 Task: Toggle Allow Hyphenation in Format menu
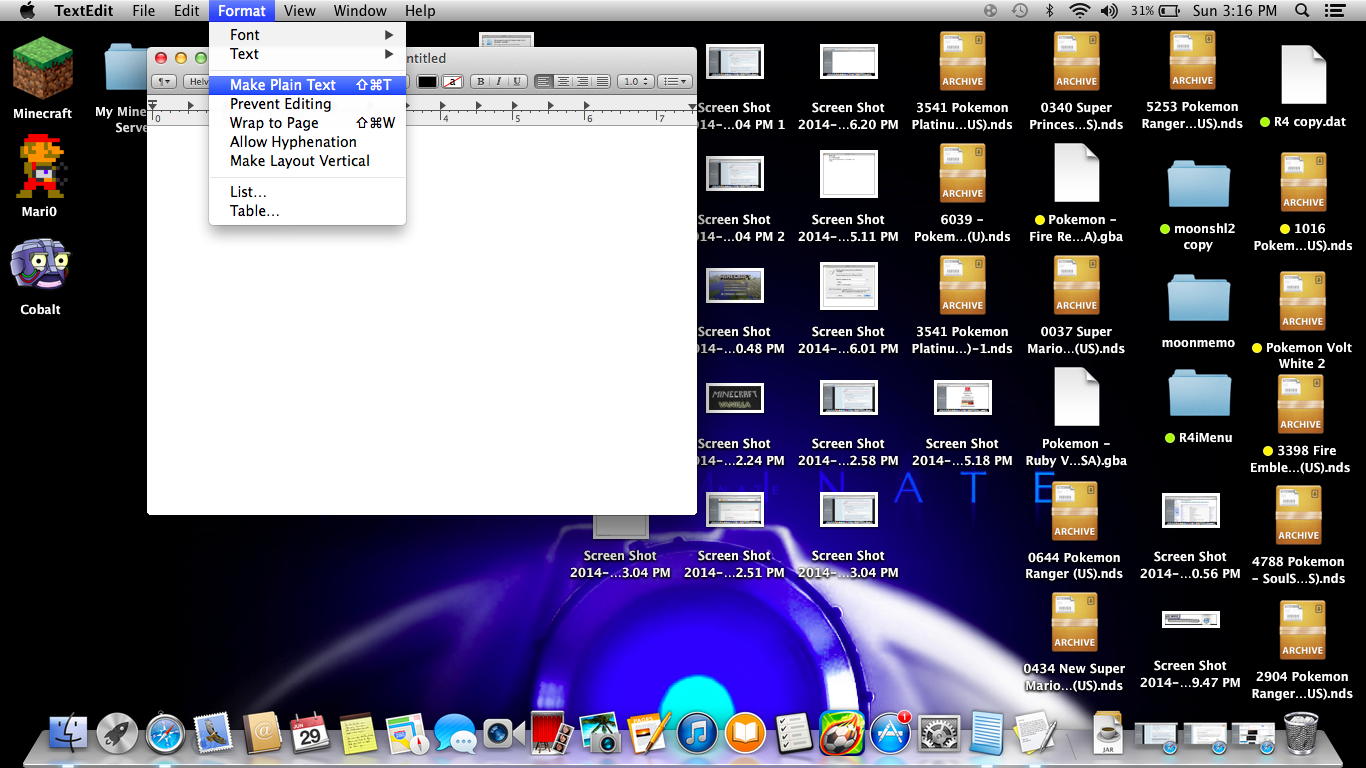tap(308, 142)
